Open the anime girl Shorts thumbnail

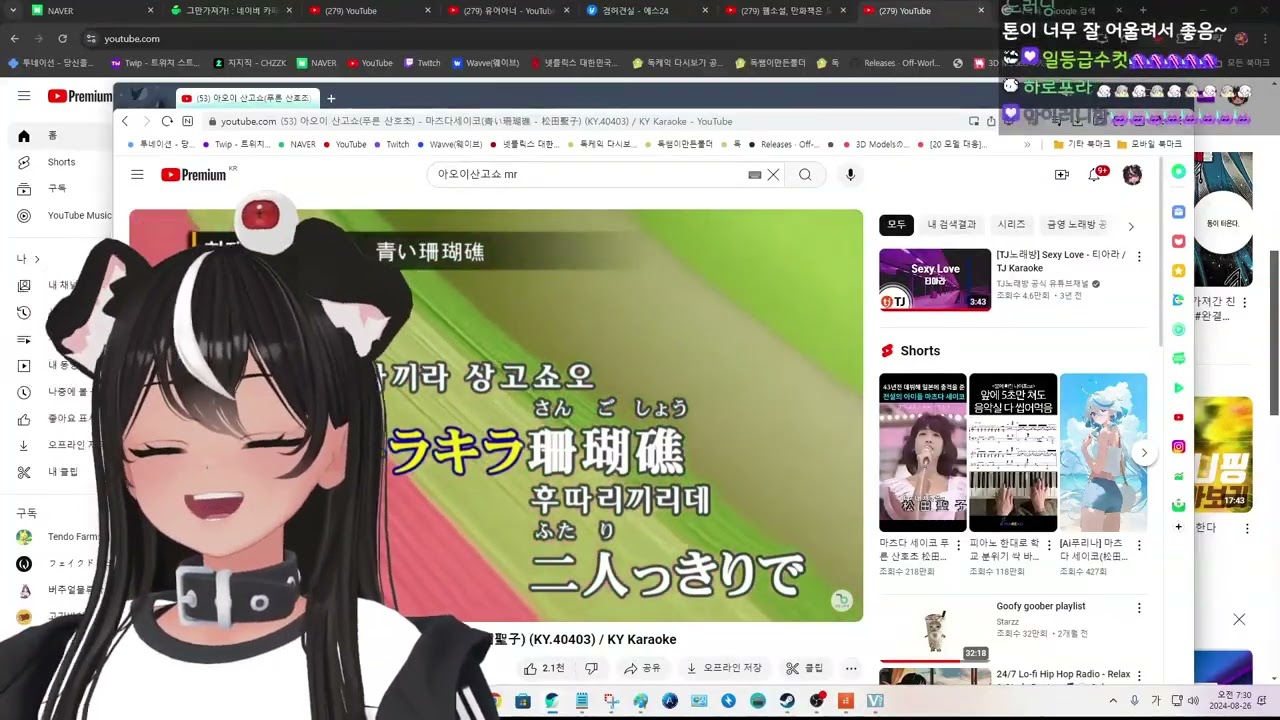tap(1103, 453)
